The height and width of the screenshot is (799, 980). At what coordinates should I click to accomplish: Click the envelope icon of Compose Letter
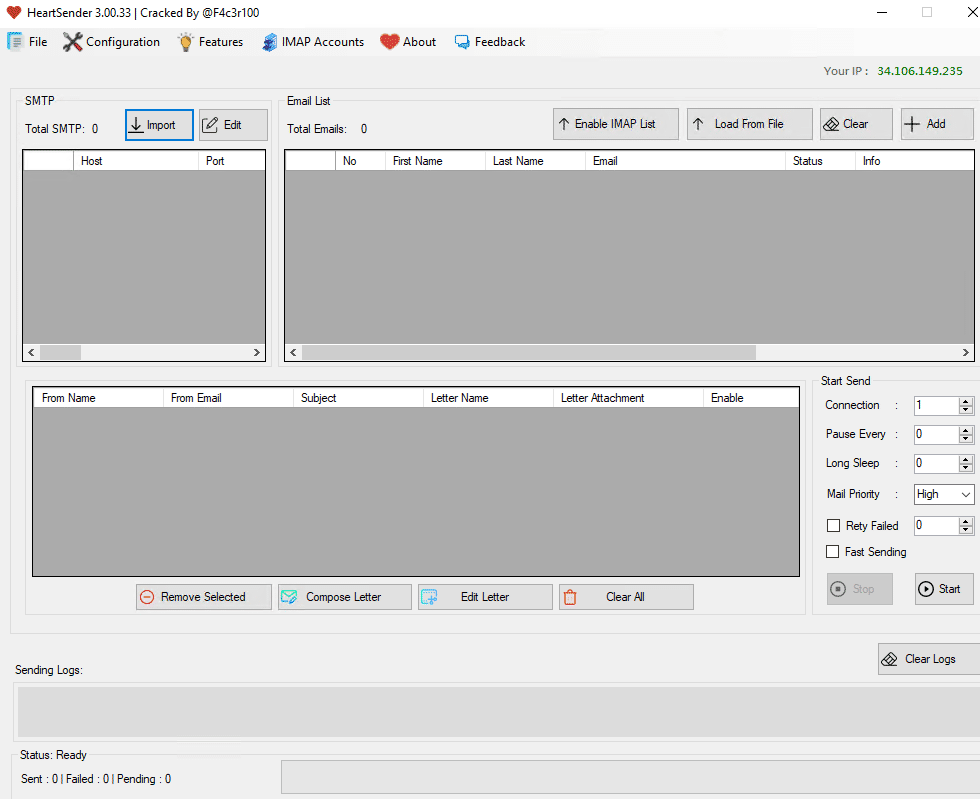click(x=289, y=597)
